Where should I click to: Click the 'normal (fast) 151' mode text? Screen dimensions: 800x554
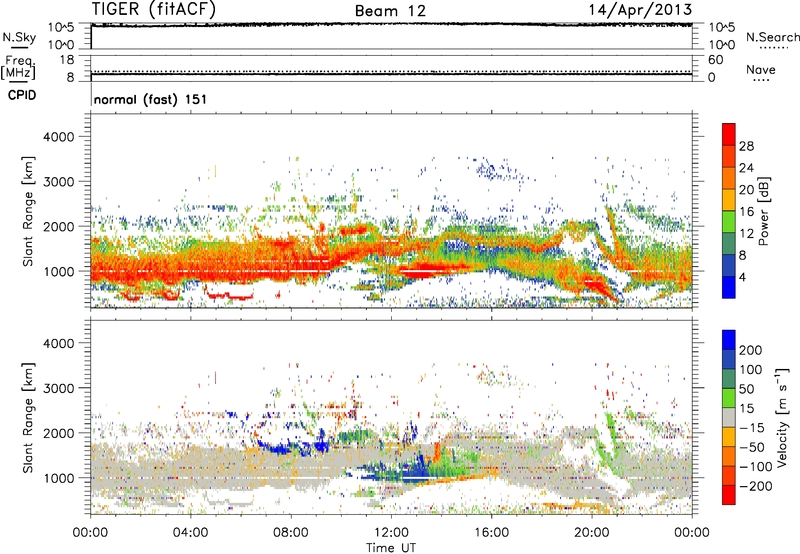[x=151, y=99]
